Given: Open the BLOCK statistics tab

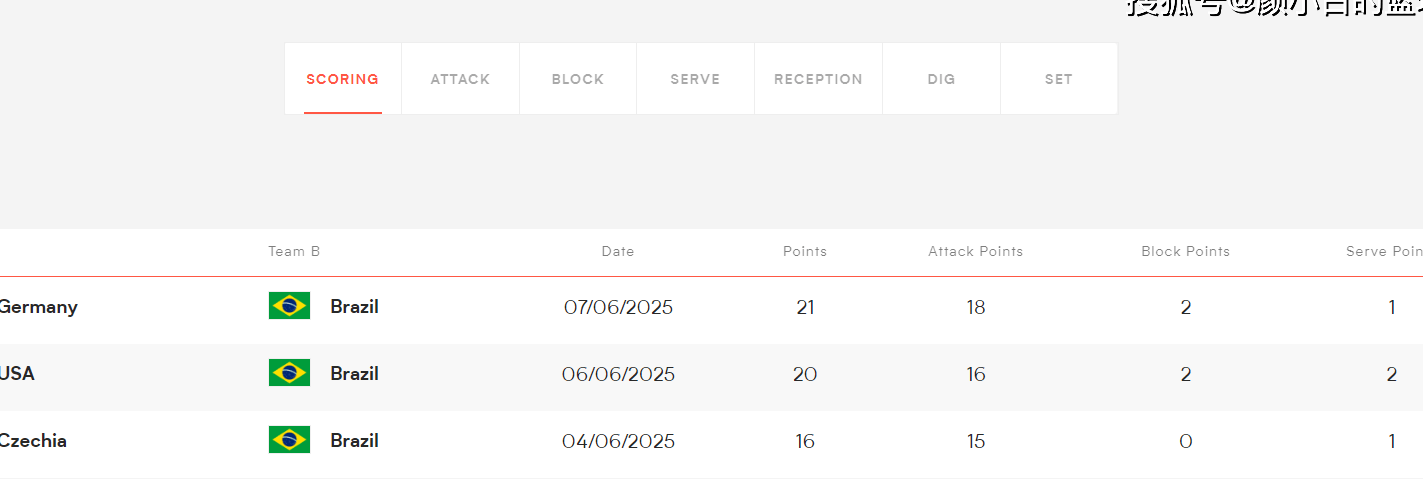Looking at the screenshot, I should 578,79.
